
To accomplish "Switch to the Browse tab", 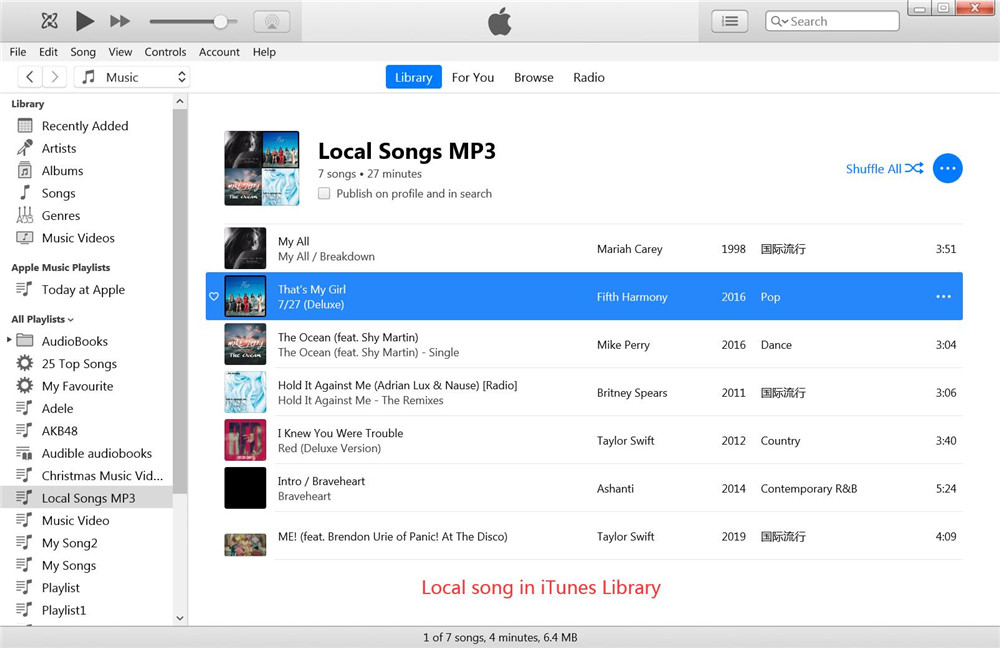I will coord(534,77).
